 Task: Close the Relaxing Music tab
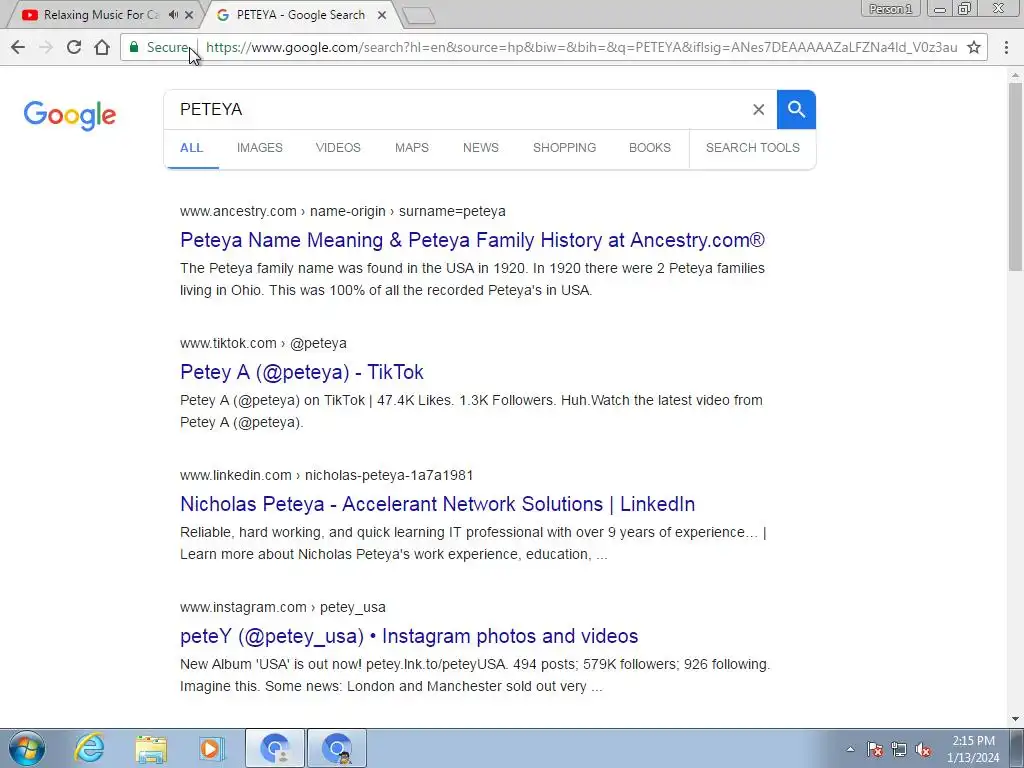189,14
